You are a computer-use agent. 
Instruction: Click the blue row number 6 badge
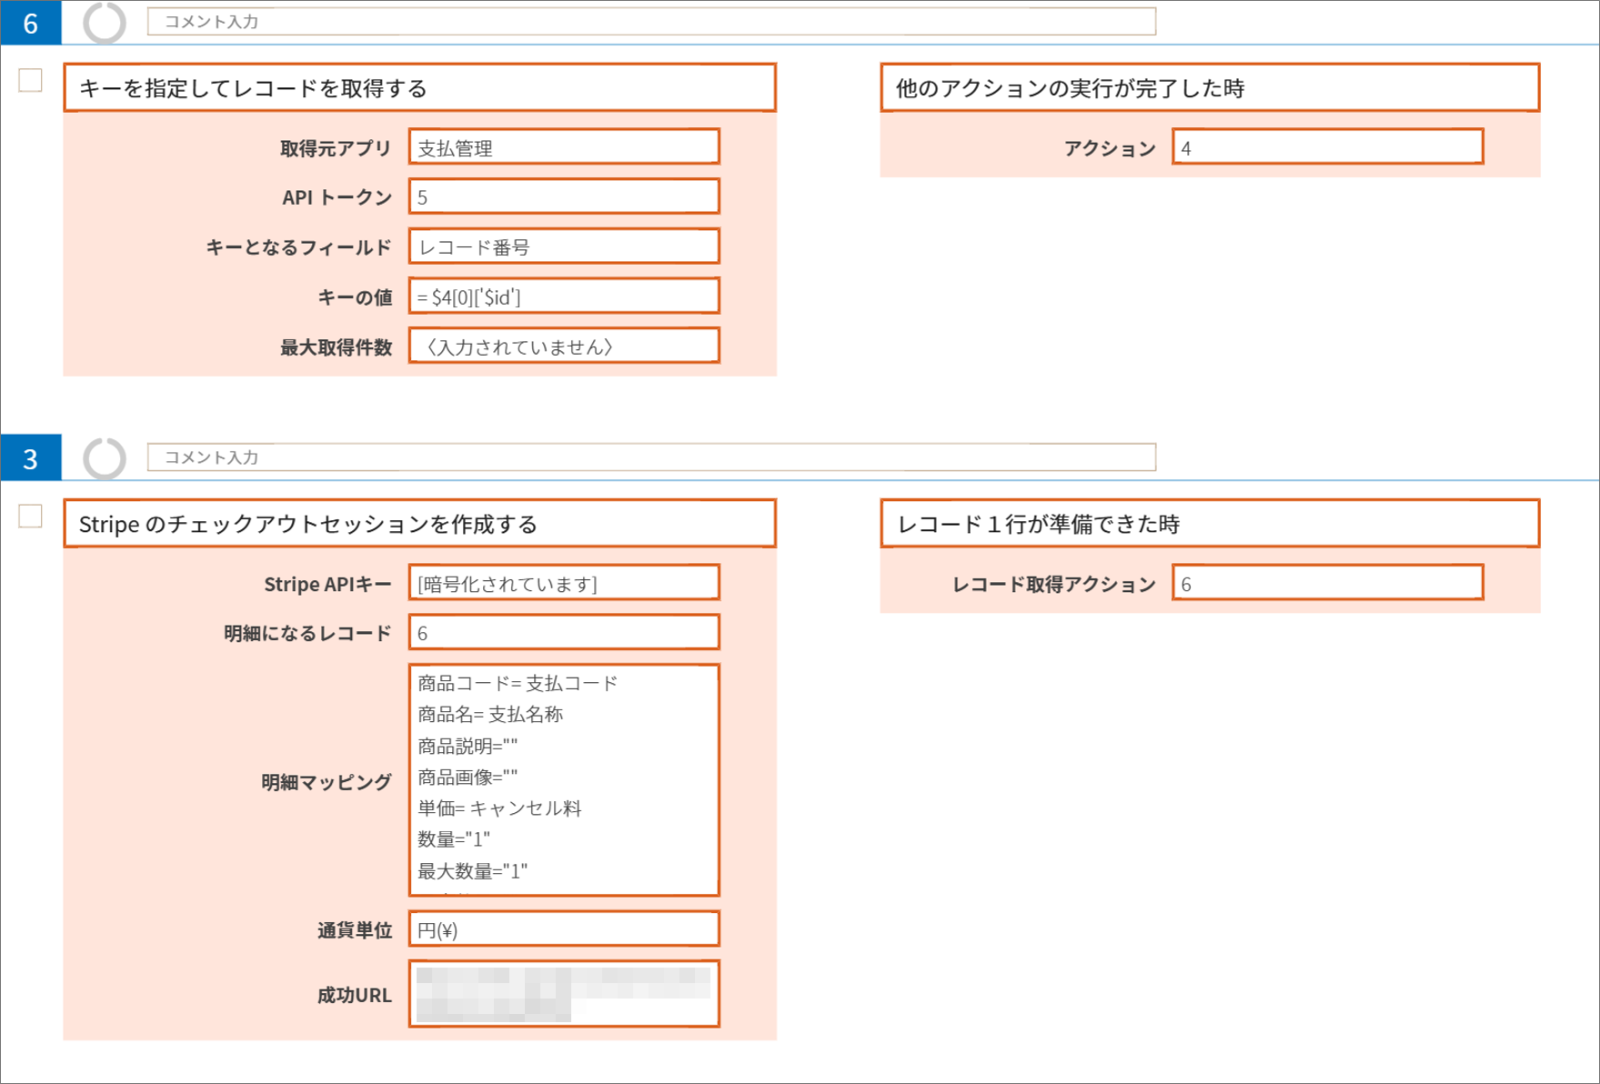coord(31,22)
